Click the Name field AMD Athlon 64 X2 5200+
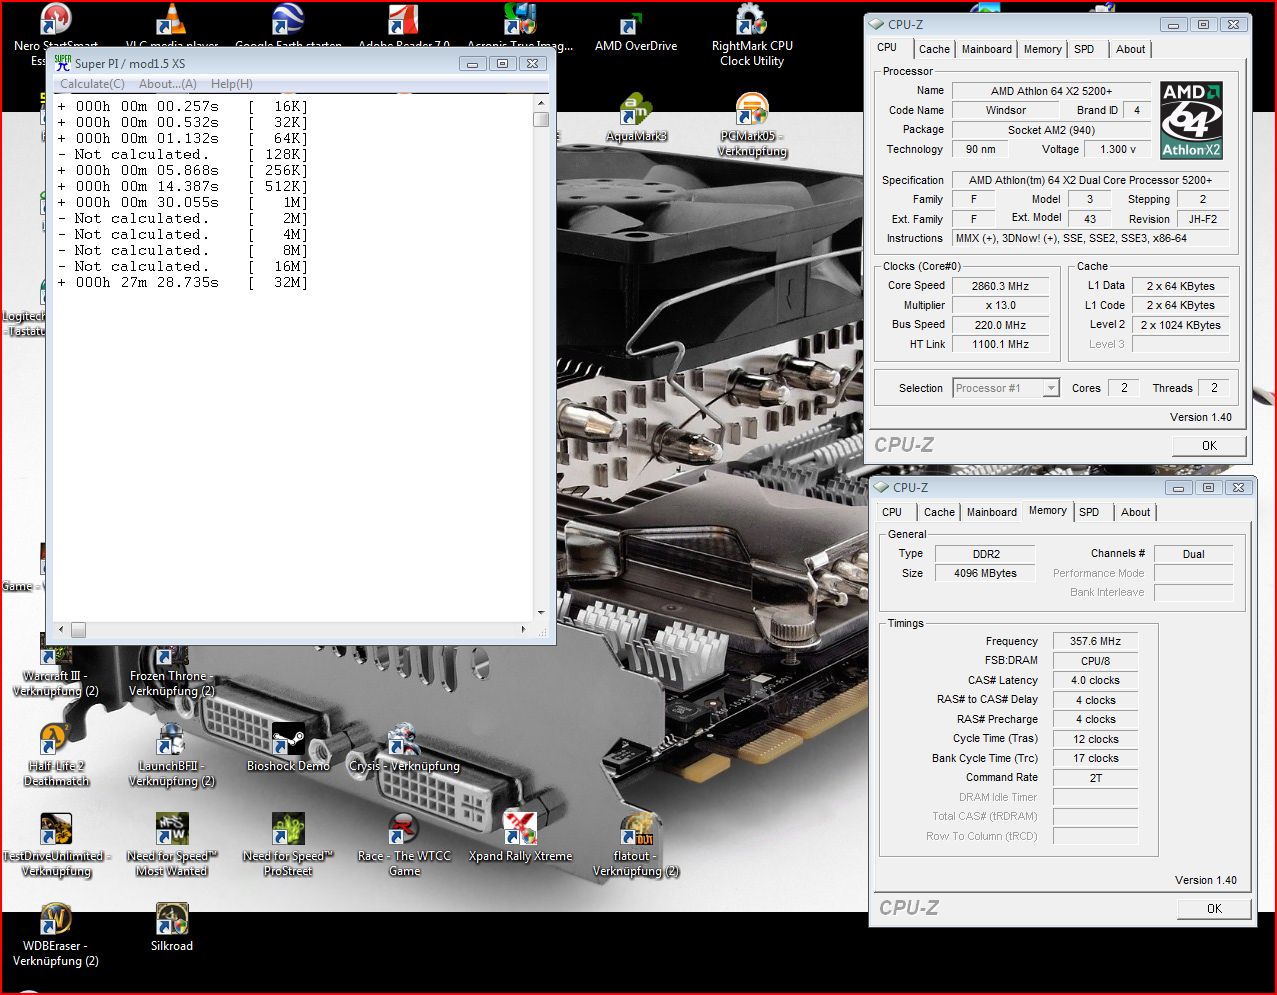1277x995 pixels. coord(1051,91)
